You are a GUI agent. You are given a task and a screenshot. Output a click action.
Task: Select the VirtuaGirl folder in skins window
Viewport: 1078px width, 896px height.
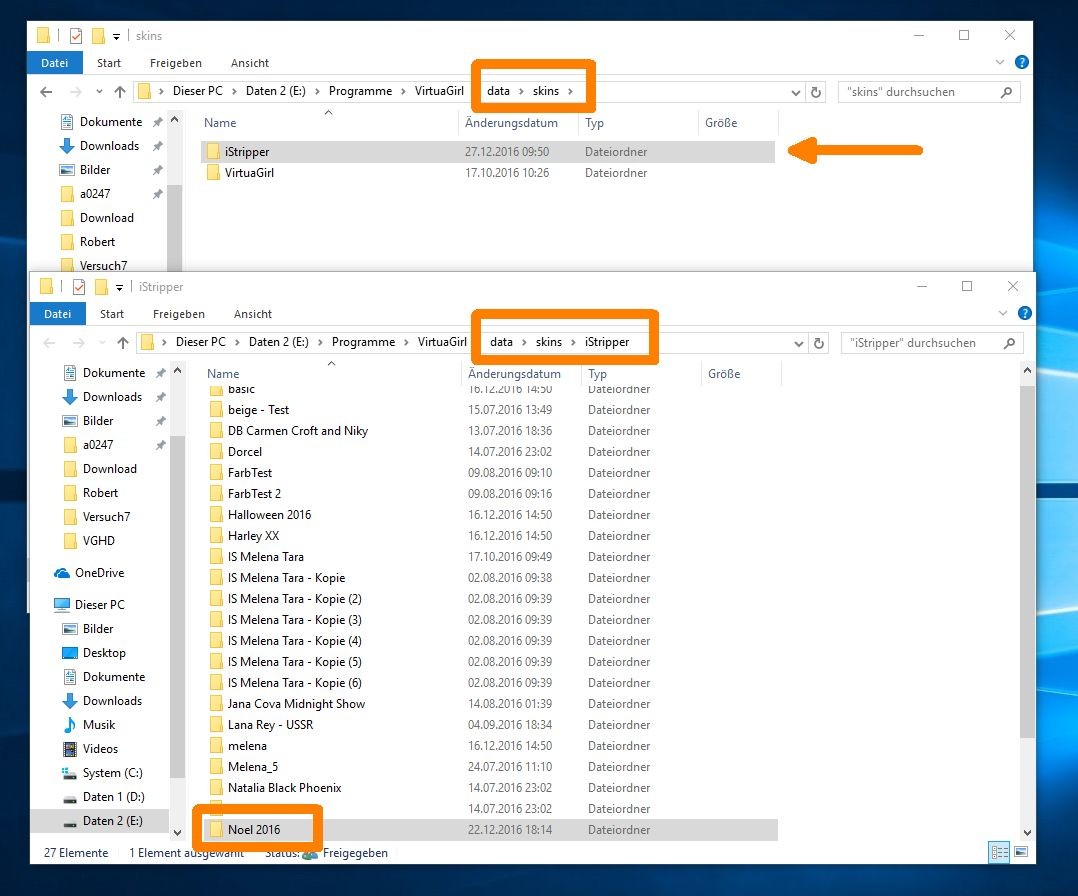pos(488,173)
